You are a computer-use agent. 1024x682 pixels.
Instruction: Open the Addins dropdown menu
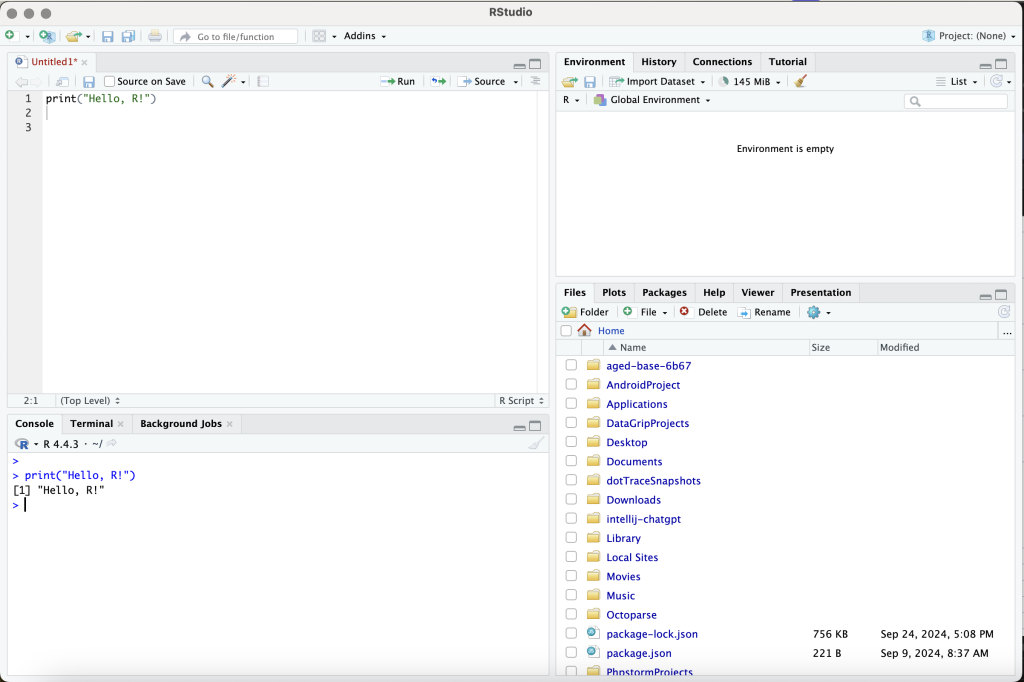[x=364, y=36]
